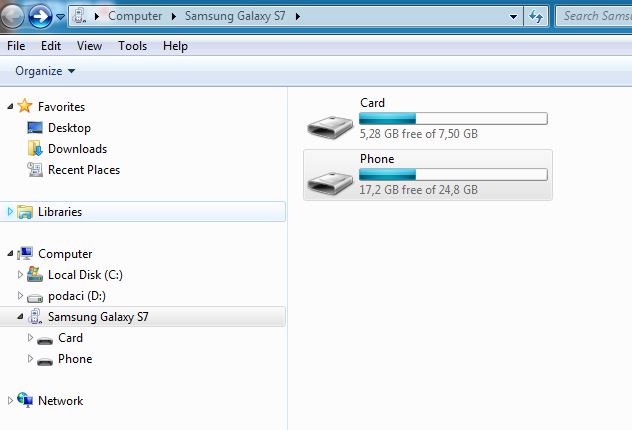
Task: Select Favorites in navigation pane
Action: point(61,107)
